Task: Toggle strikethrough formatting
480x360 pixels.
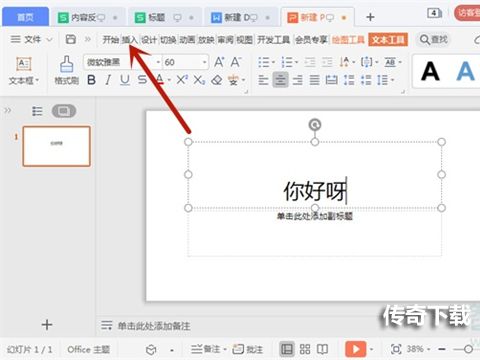Action: point(142,80)
